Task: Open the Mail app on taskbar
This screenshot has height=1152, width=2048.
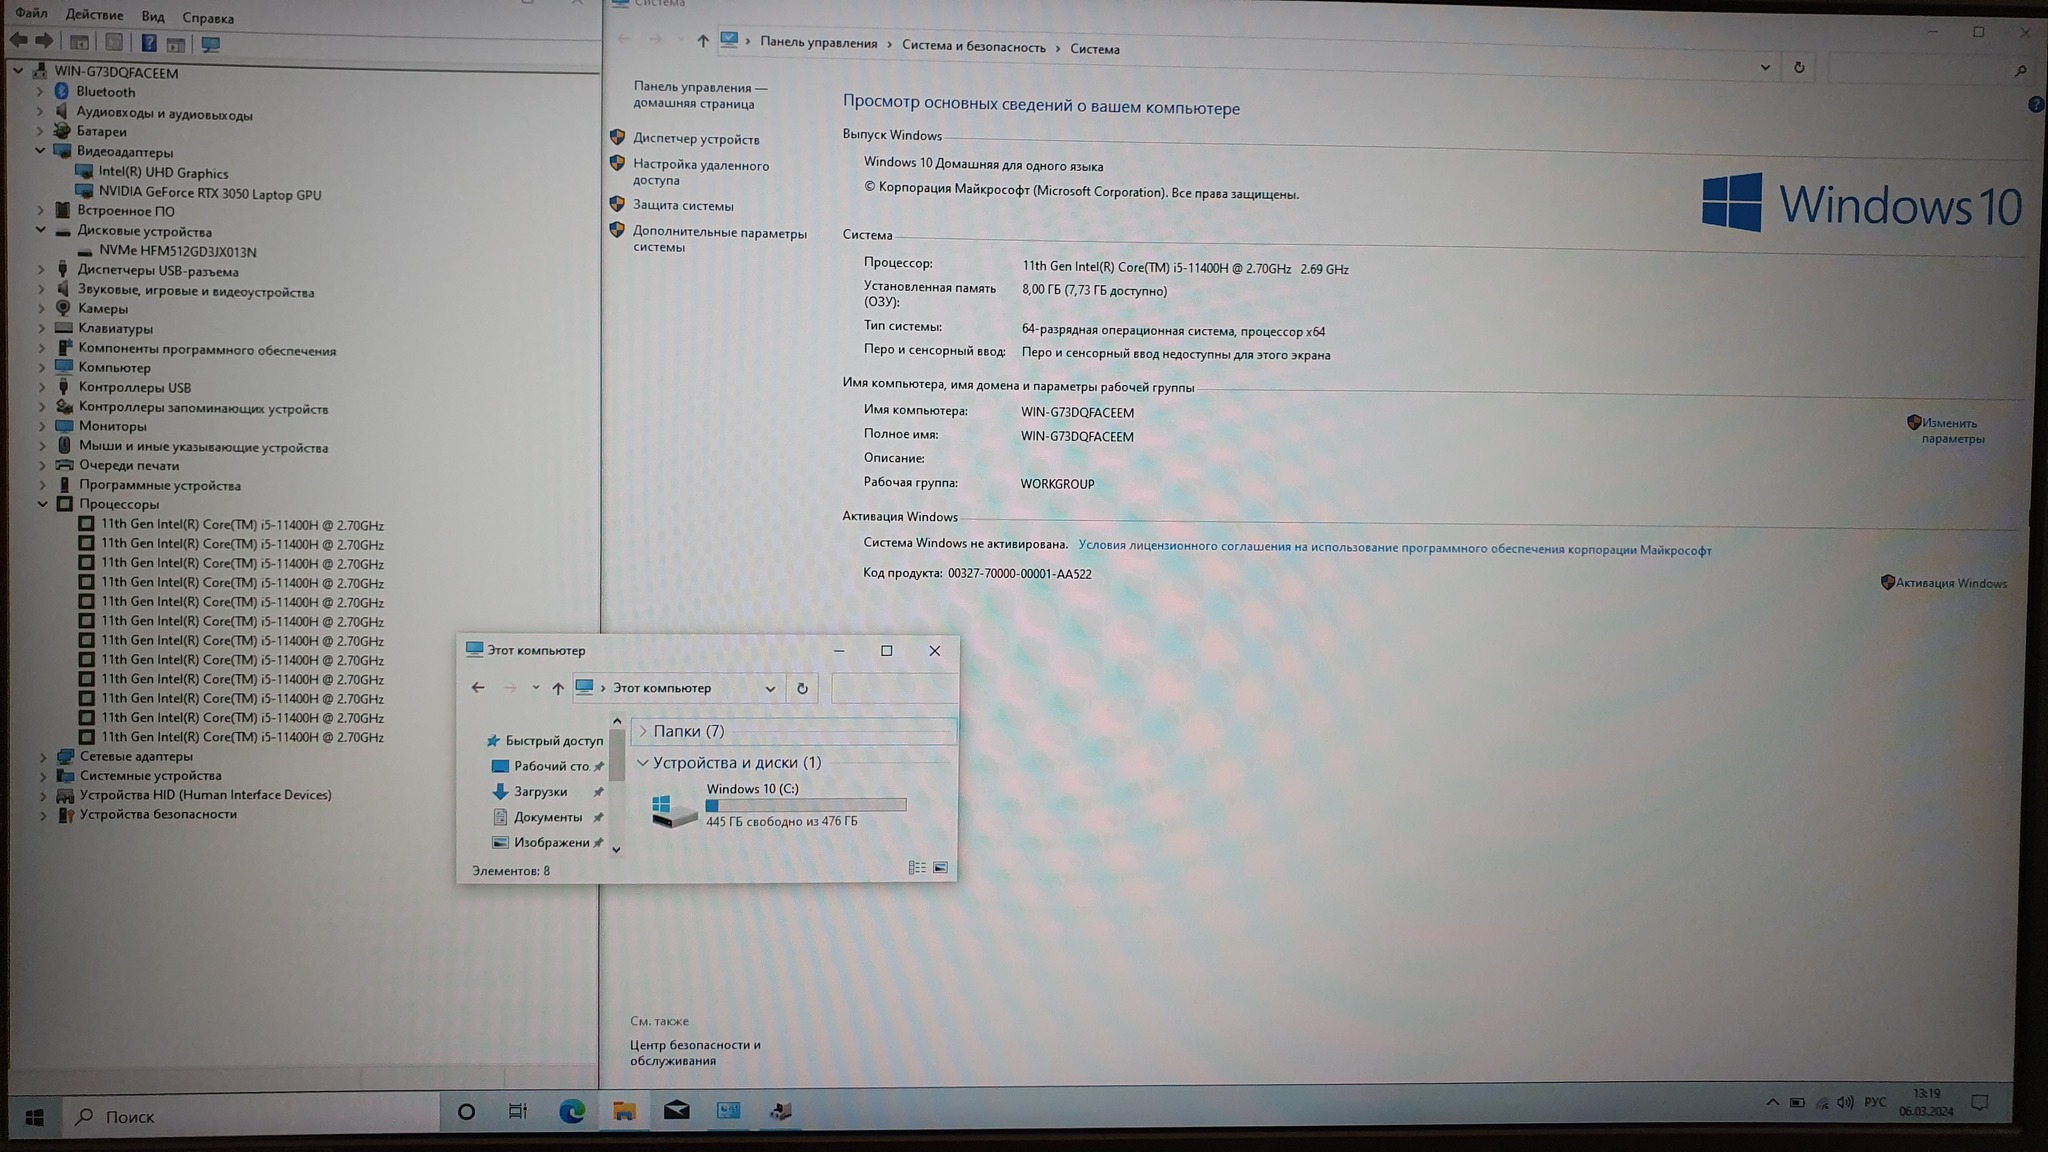Action: (676, 1110)
